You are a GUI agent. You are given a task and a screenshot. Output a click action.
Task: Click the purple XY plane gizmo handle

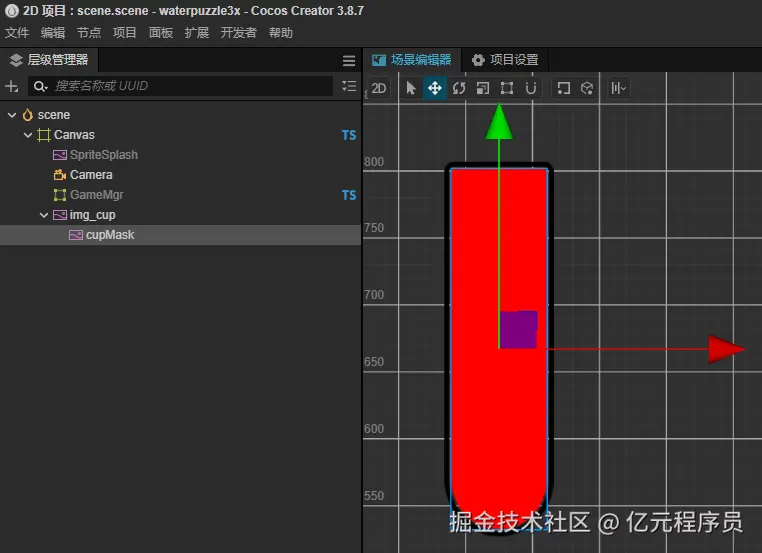pos(519,329)
